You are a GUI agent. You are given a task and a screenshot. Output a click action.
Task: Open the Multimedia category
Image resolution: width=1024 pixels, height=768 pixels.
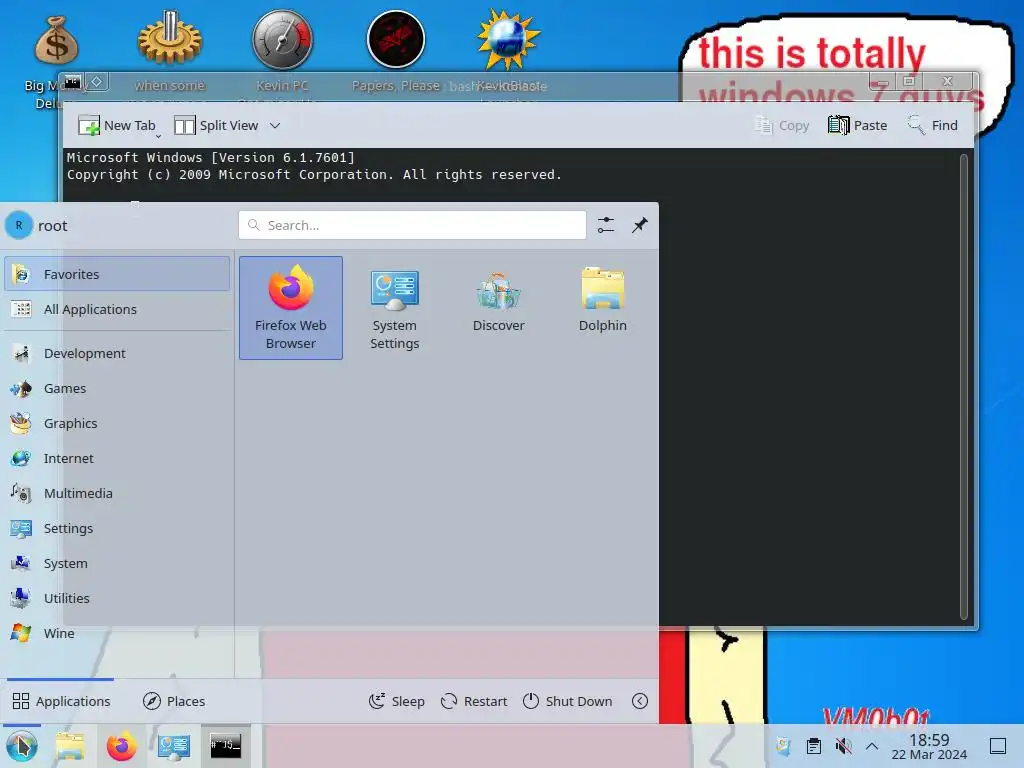pos(117,493)
